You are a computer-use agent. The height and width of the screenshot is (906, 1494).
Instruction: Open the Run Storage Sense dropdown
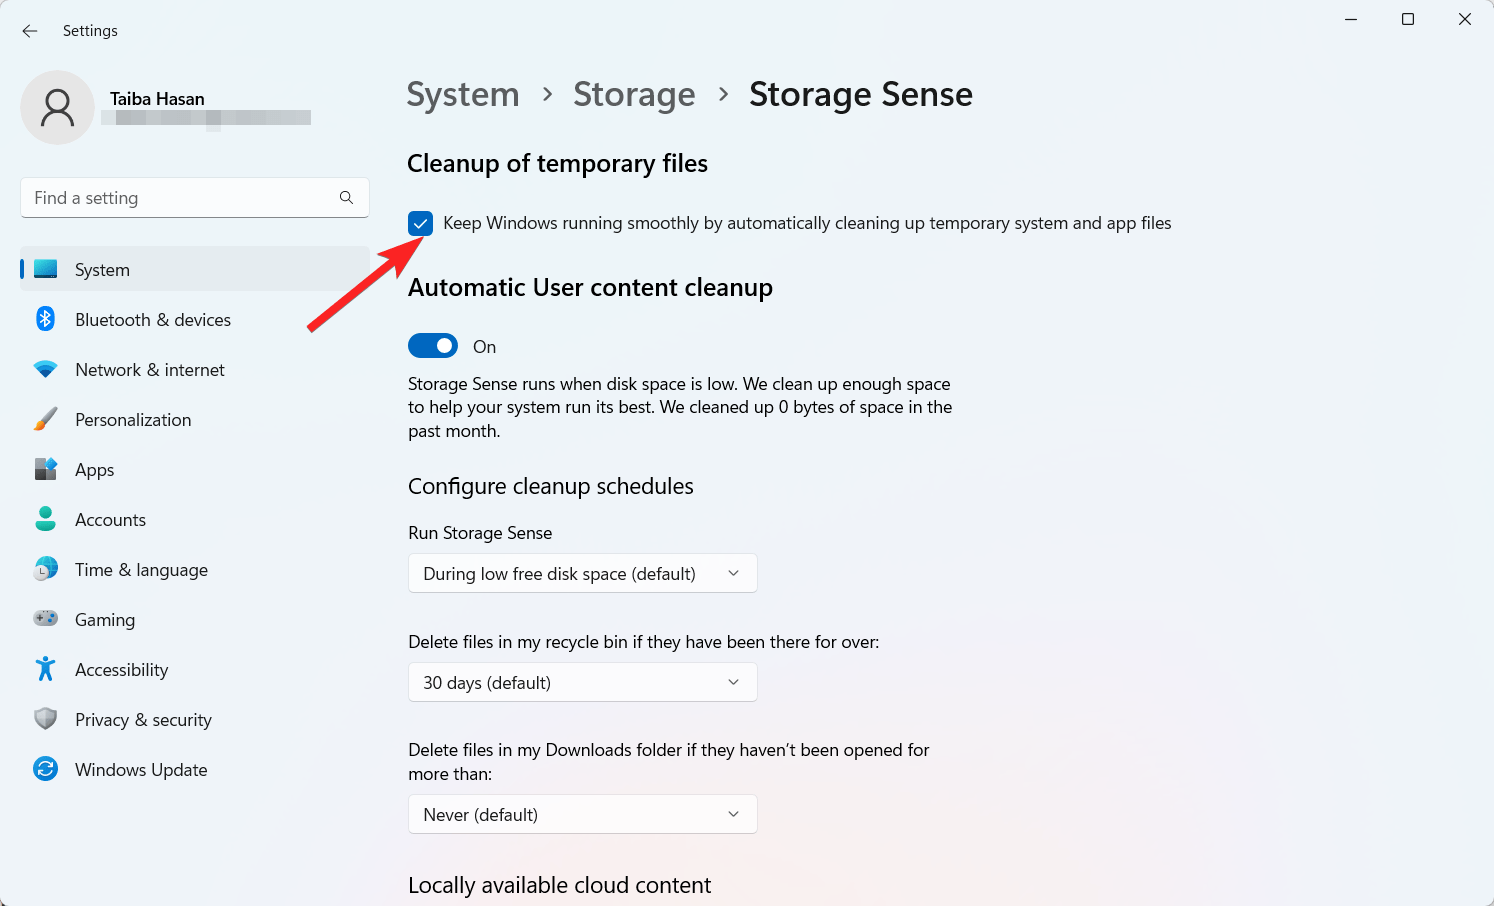click(582, 573)
